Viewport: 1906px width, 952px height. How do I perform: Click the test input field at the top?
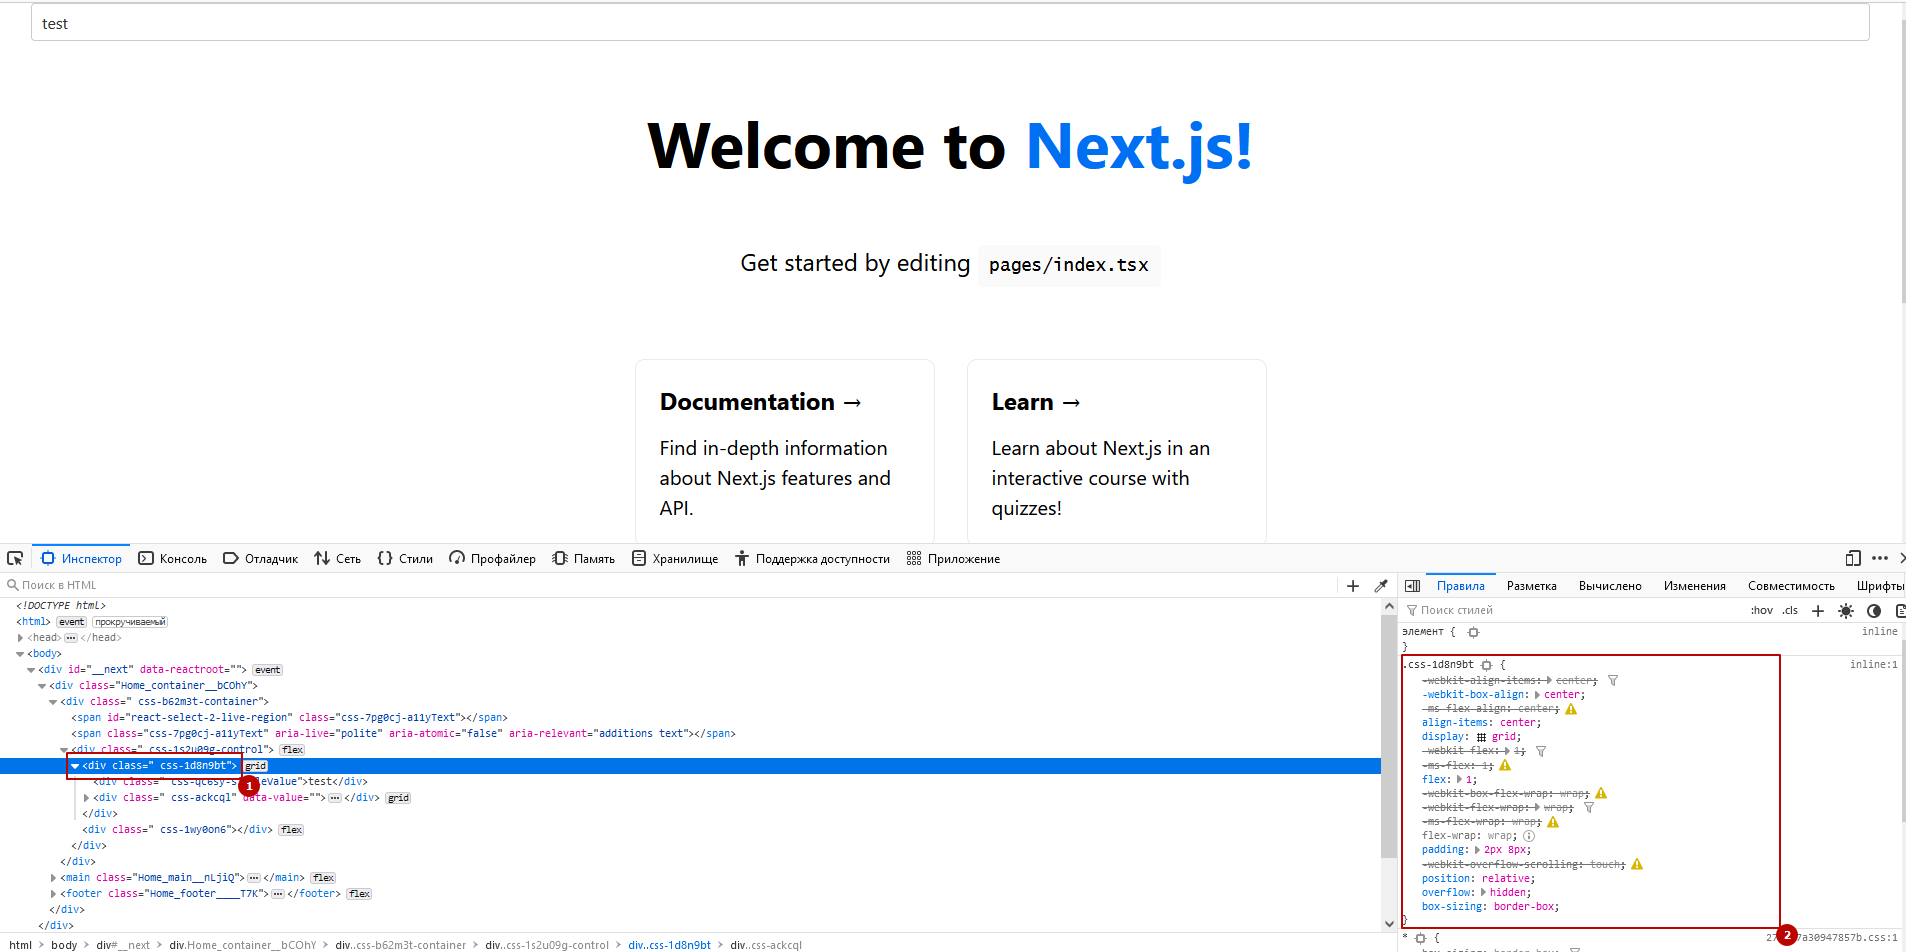[950, 22]
